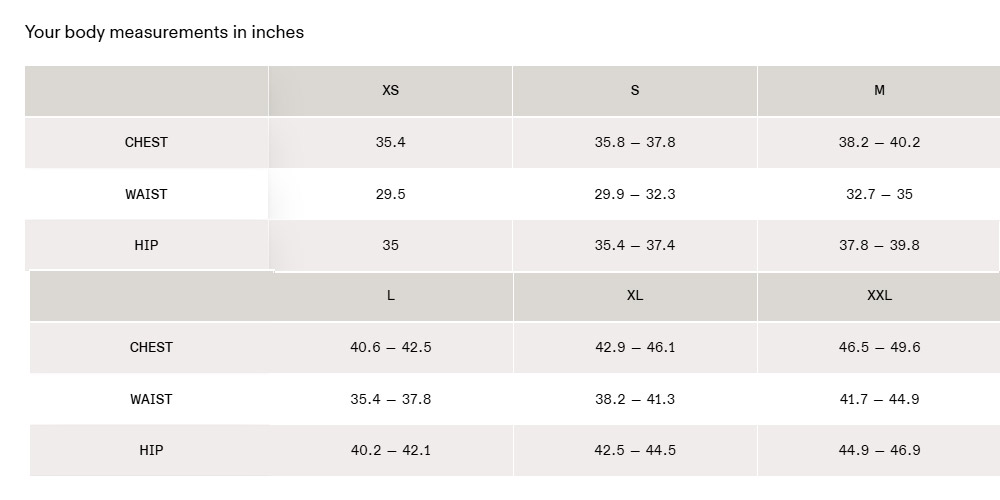Select the XXL hip range 44.9 – 46.9

click(x=879, y=450)
